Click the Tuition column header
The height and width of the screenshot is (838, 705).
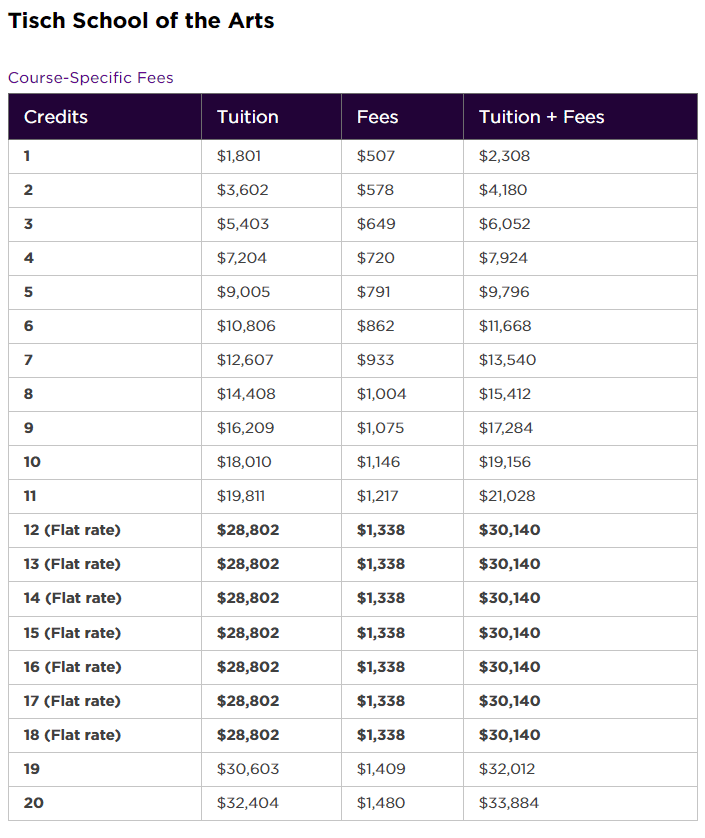(247, 117)
